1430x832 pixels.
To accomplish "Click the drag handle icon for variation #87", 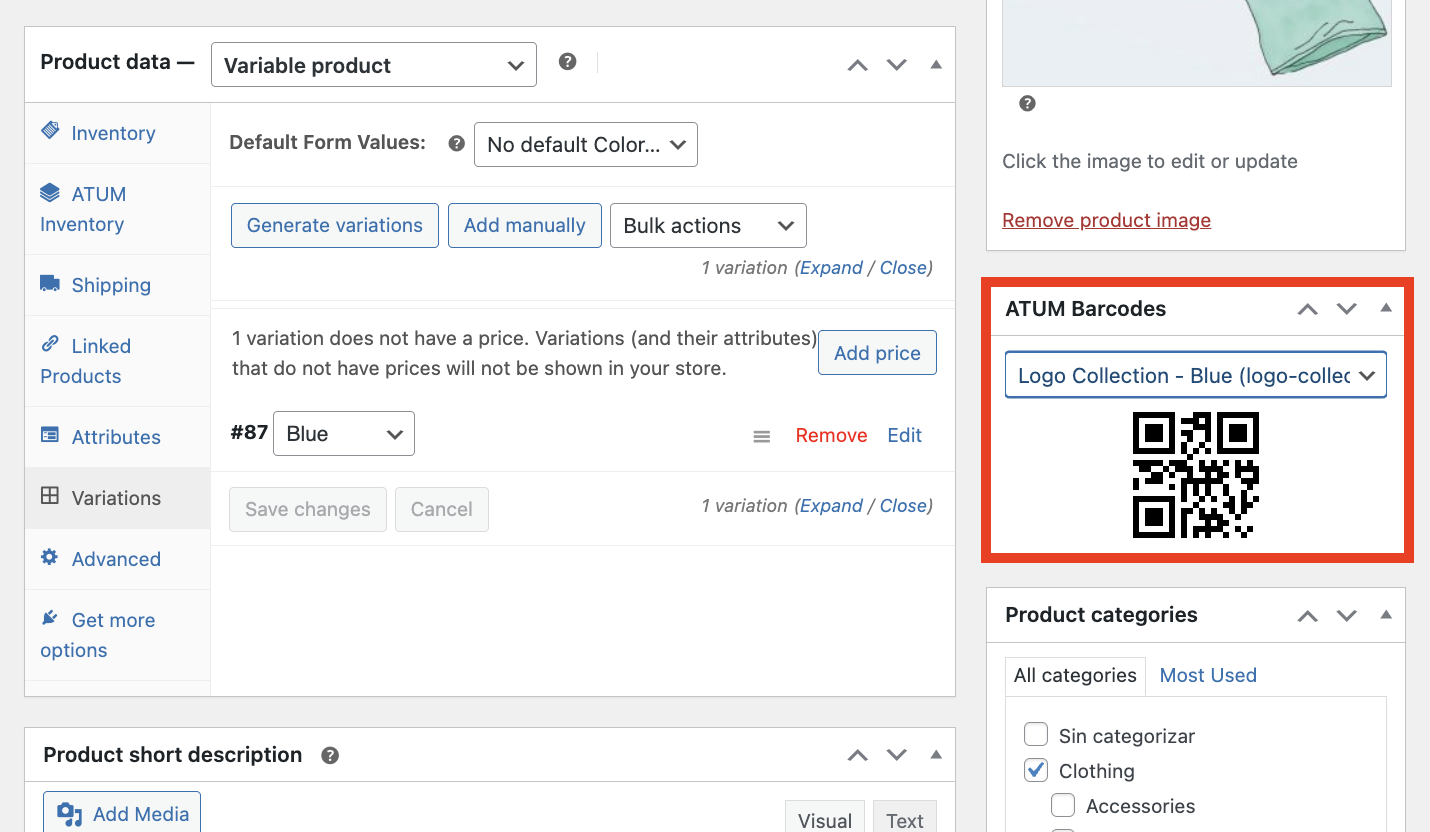I will [762, 436].
